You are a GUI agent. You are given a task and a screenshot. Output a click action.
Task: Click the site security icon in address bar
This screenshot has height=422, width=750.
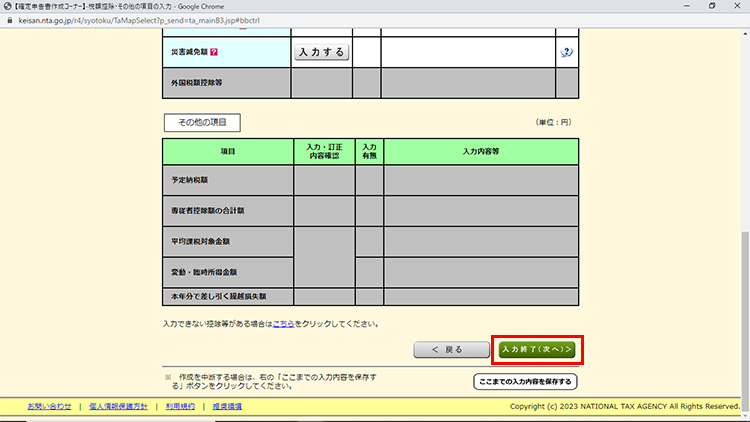9,18
